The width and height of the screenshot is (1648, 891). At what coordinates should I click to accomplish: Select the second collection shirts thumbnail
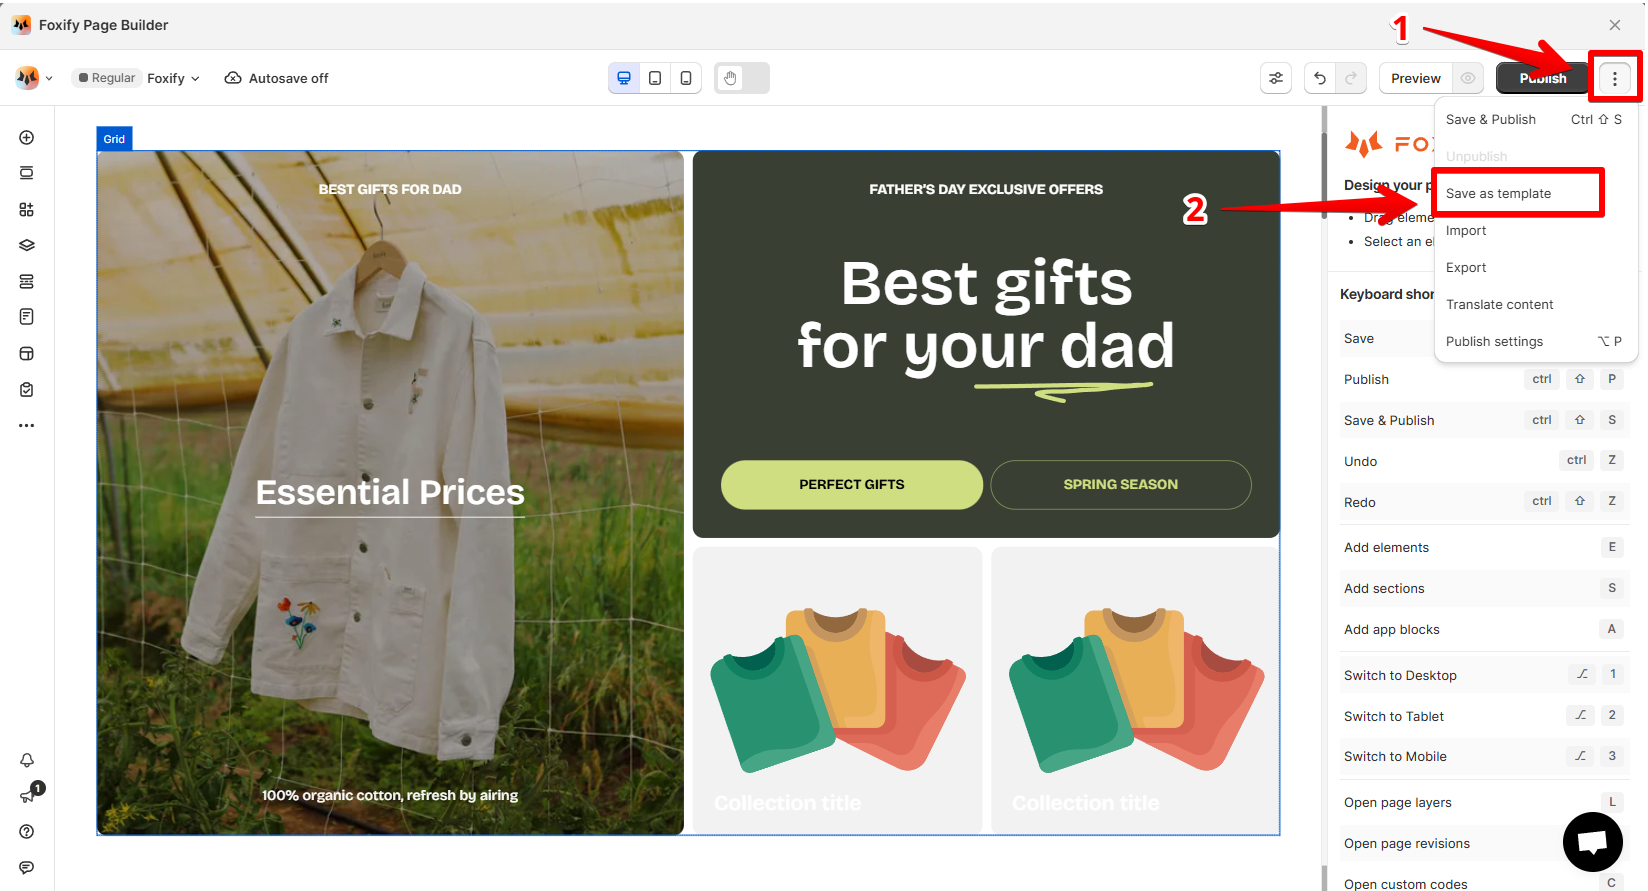pyautogui.click(x=1135, y=688)
